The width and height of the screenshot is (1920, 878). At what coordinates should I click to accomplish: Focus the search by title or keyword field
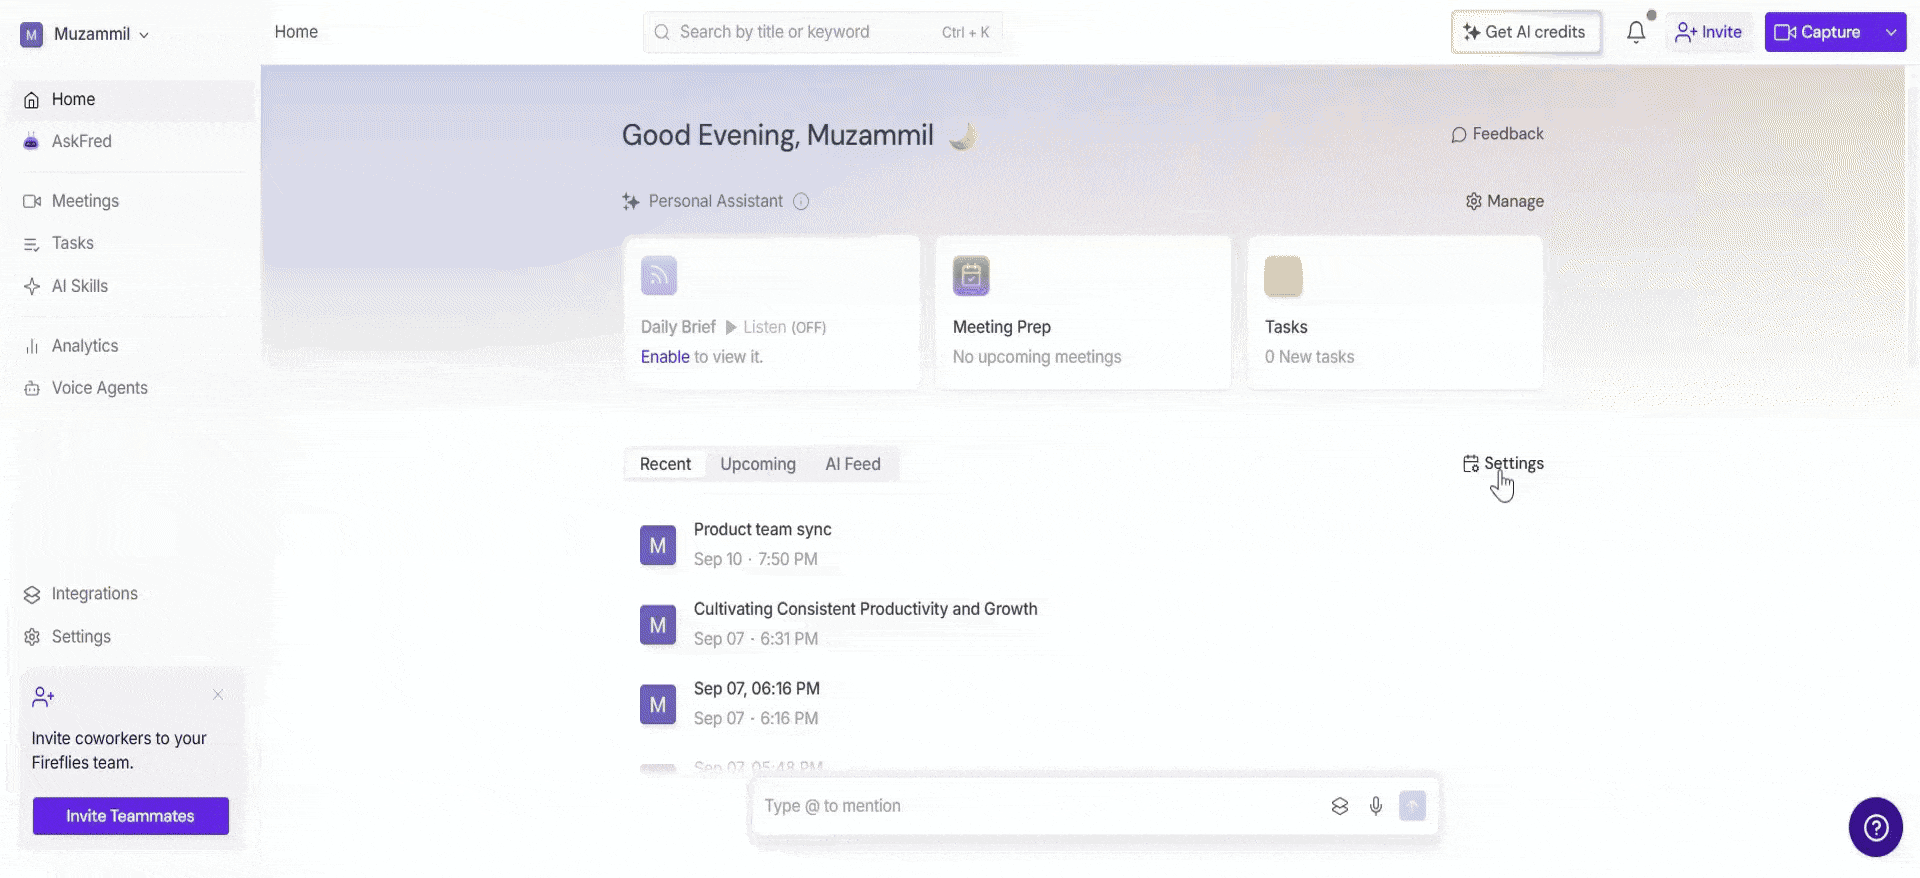point(823,32)
